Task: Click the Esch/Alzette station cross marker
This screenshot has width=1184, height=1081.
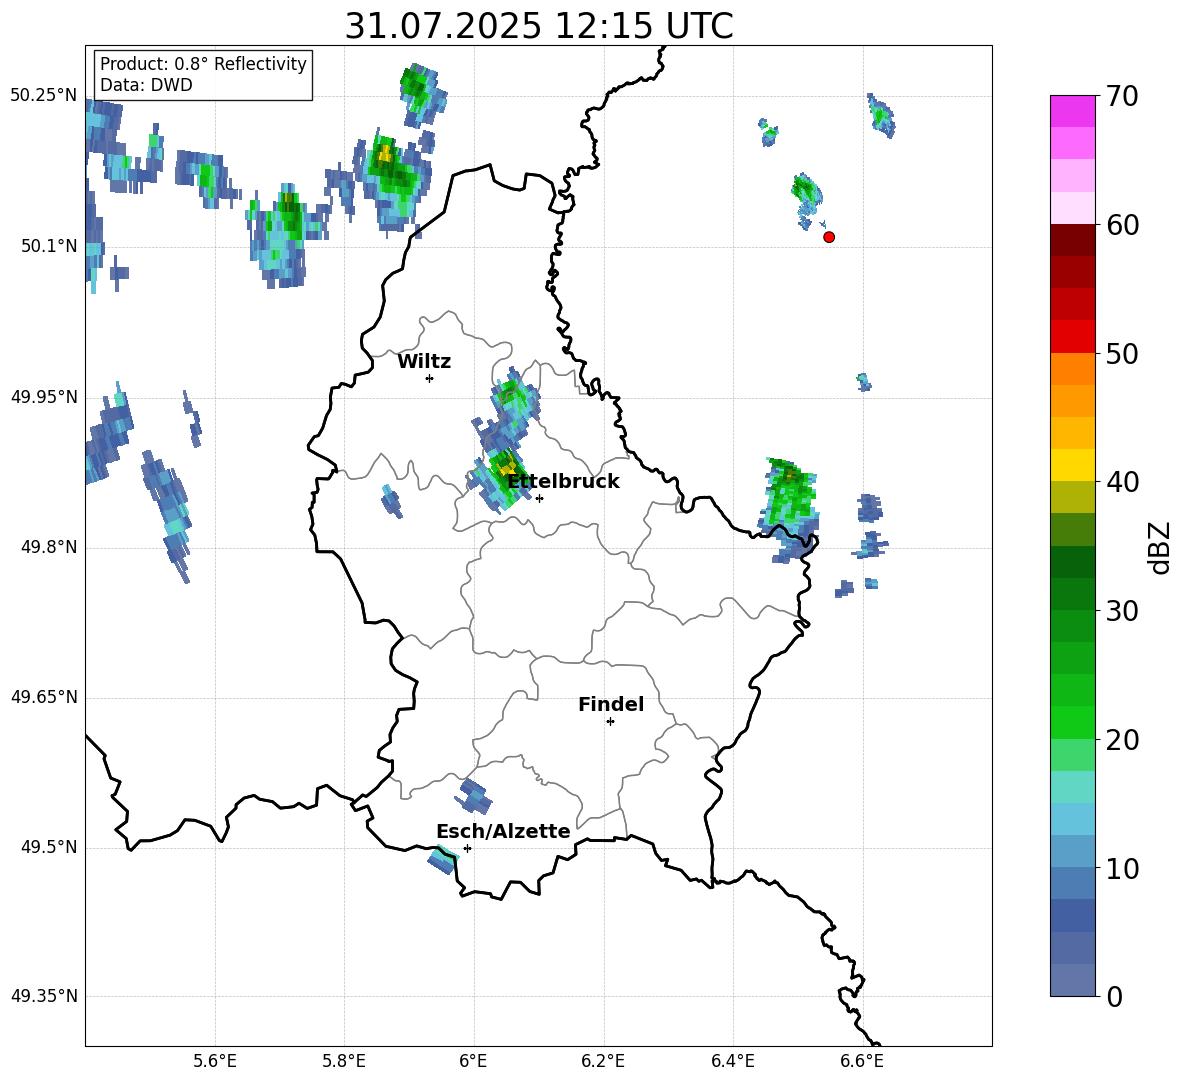Action: click(x=467, y=848)
